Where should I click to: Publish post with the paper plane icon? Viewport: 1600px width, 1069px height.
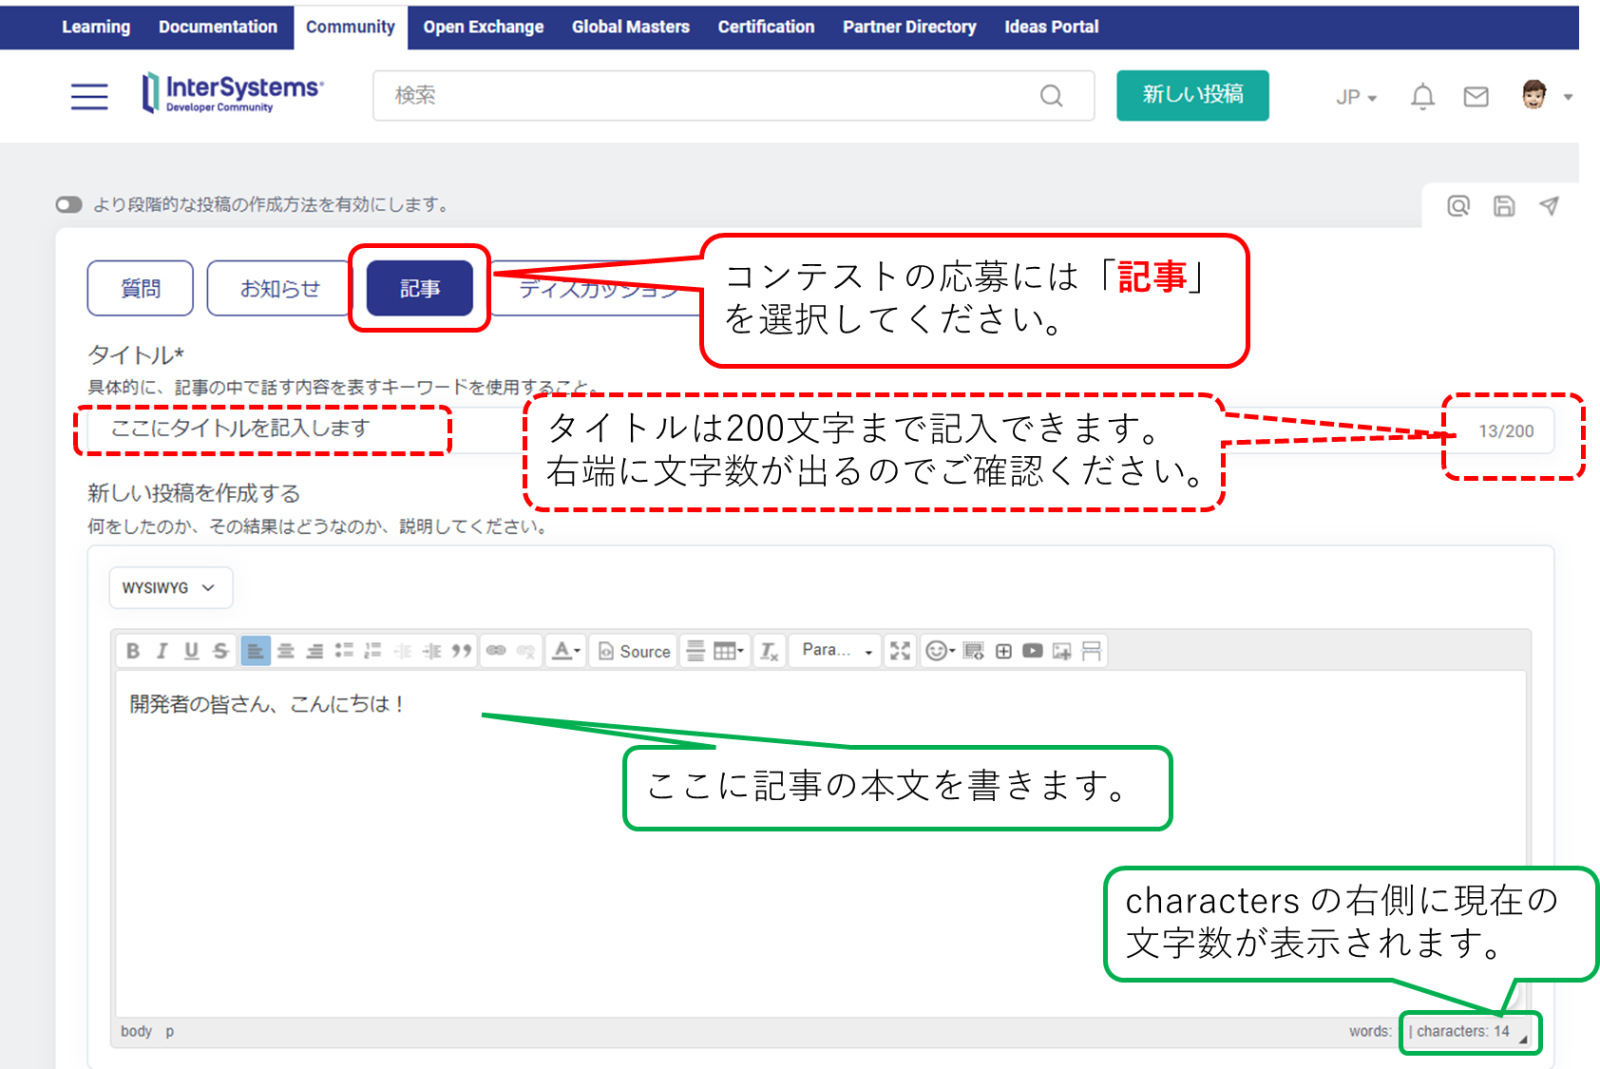pos(1548,206)
